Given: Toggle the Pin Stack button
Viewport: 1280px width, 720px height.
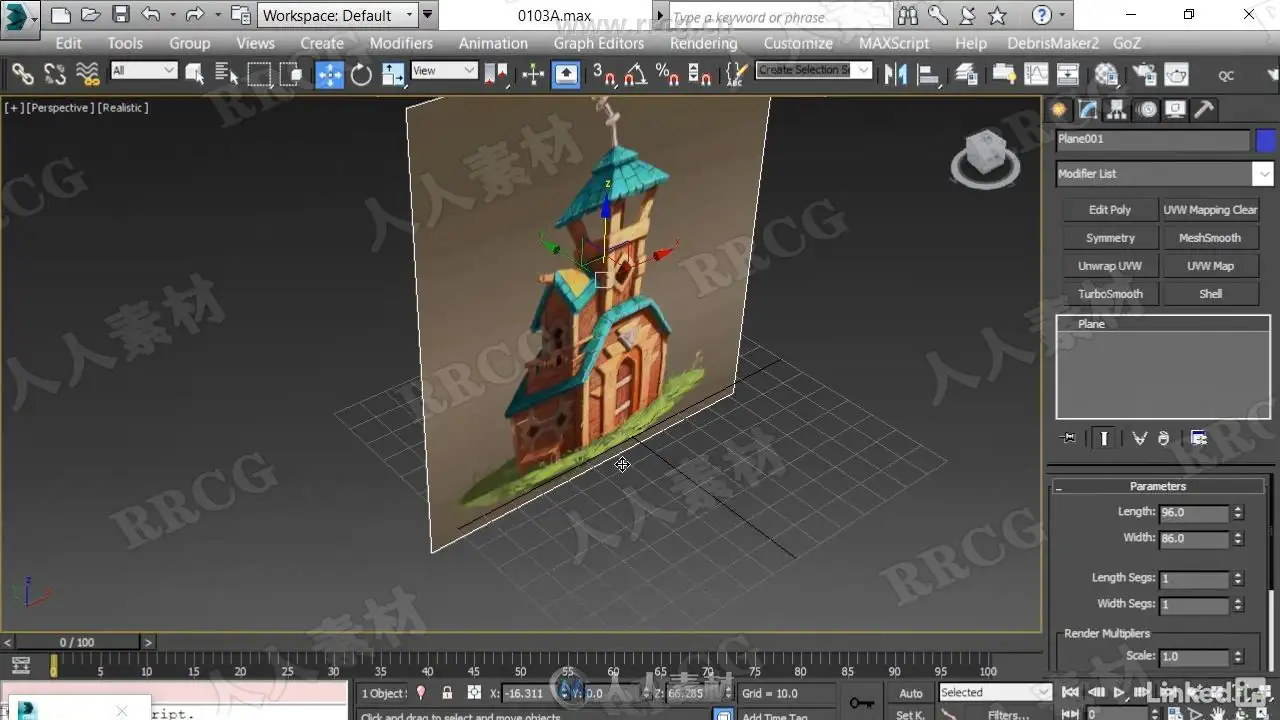Looking at the screenshot, I should click(1069, 438).
